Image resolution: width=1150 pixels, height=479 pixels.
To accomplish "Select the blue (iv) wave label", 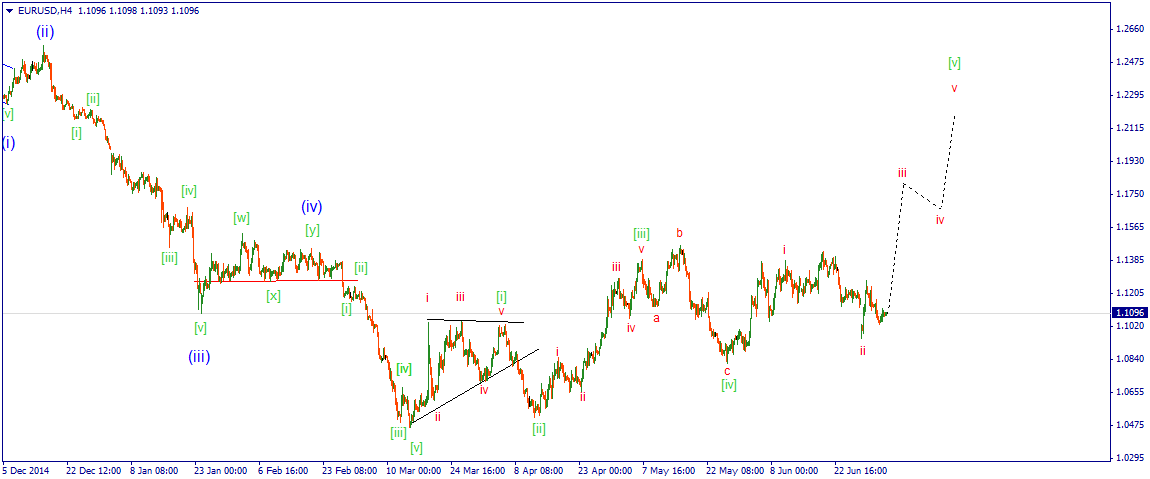I will tap(311, 206).
